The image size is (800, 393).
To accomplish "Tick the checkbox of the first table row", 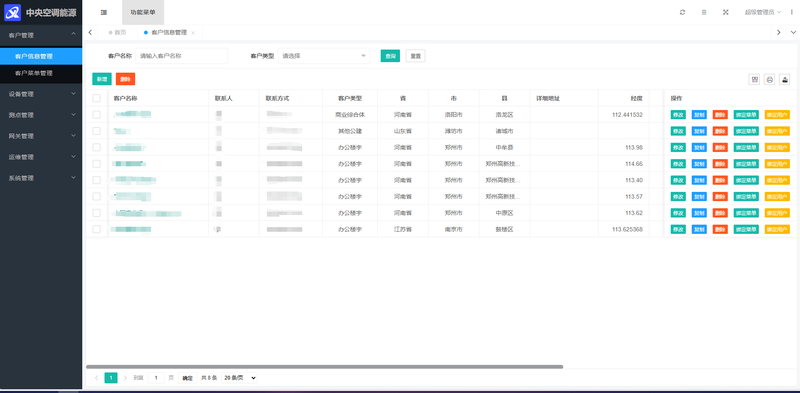I will click(x=96, y=115).
